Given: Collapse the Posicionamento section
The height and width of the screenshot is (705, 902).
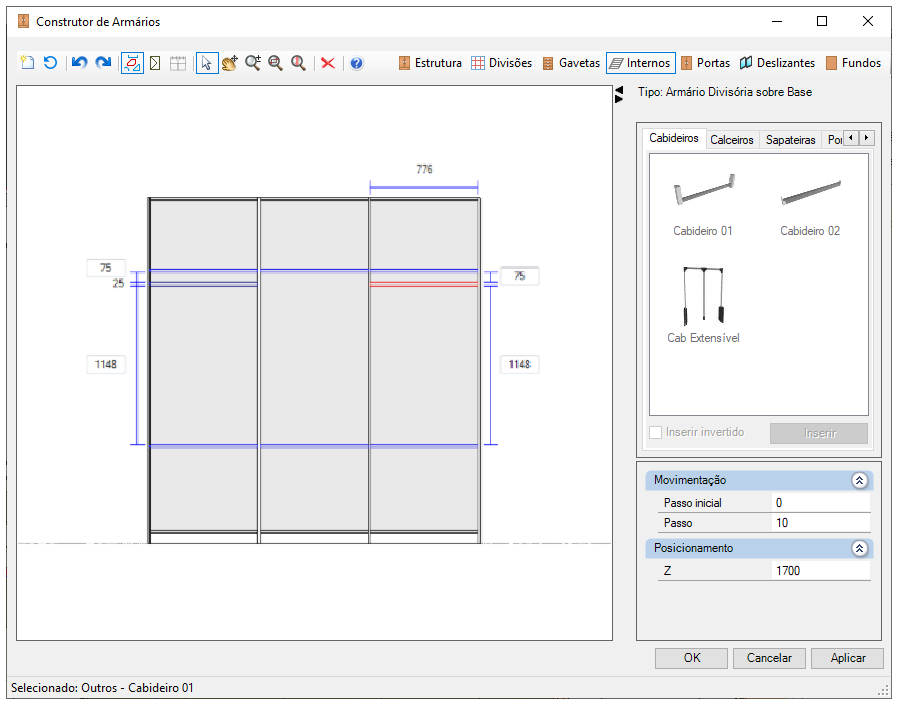Looking at the screenshot, I should click(859, 548).
